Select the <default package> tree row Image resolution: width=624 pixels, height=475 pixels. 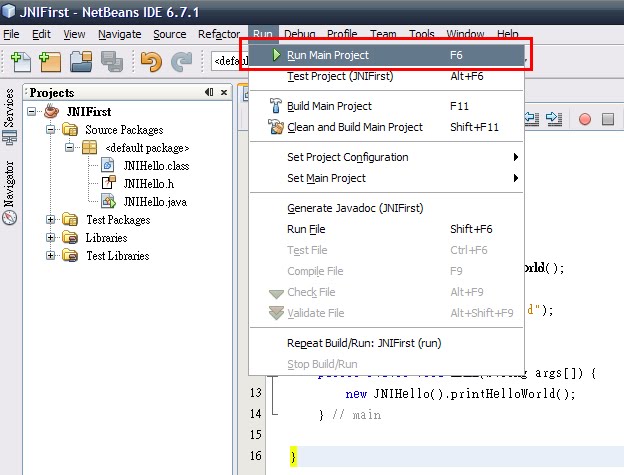(147, 148)
